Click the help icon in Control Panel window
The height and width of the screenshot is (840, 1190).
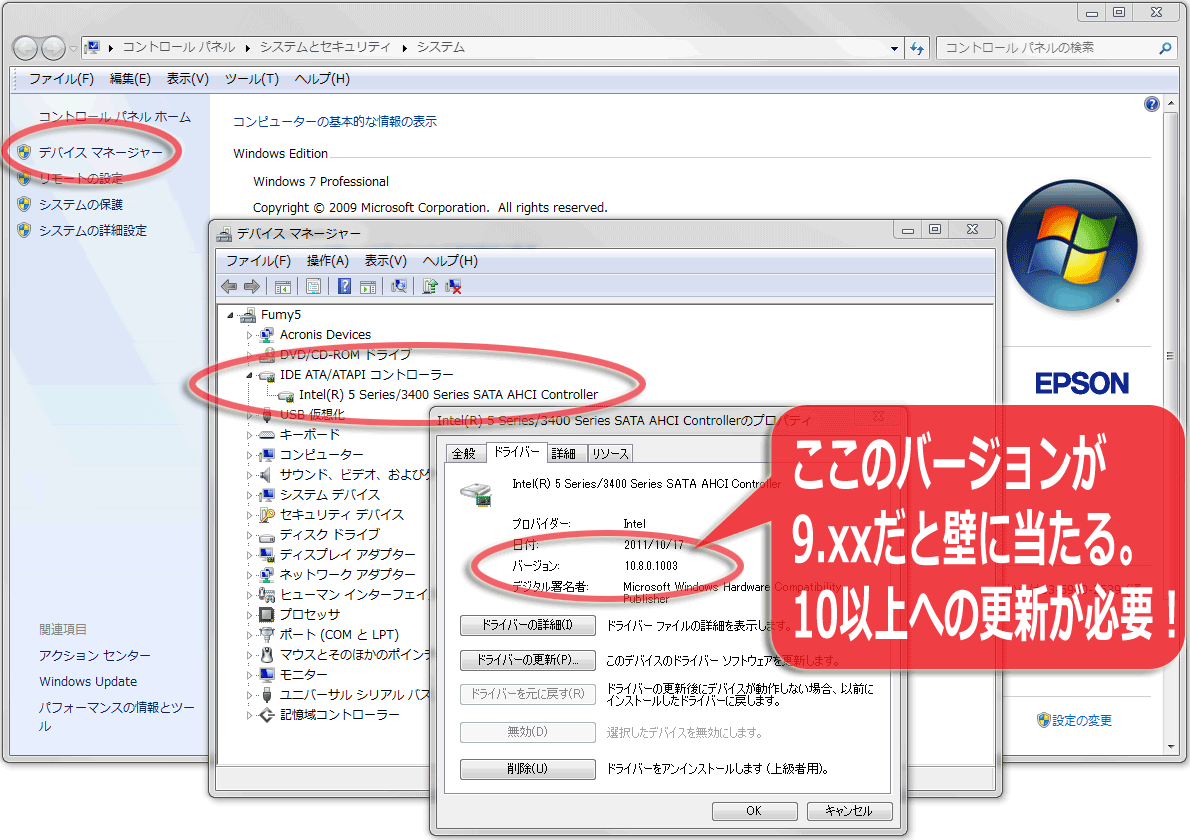pos(1151,104)
